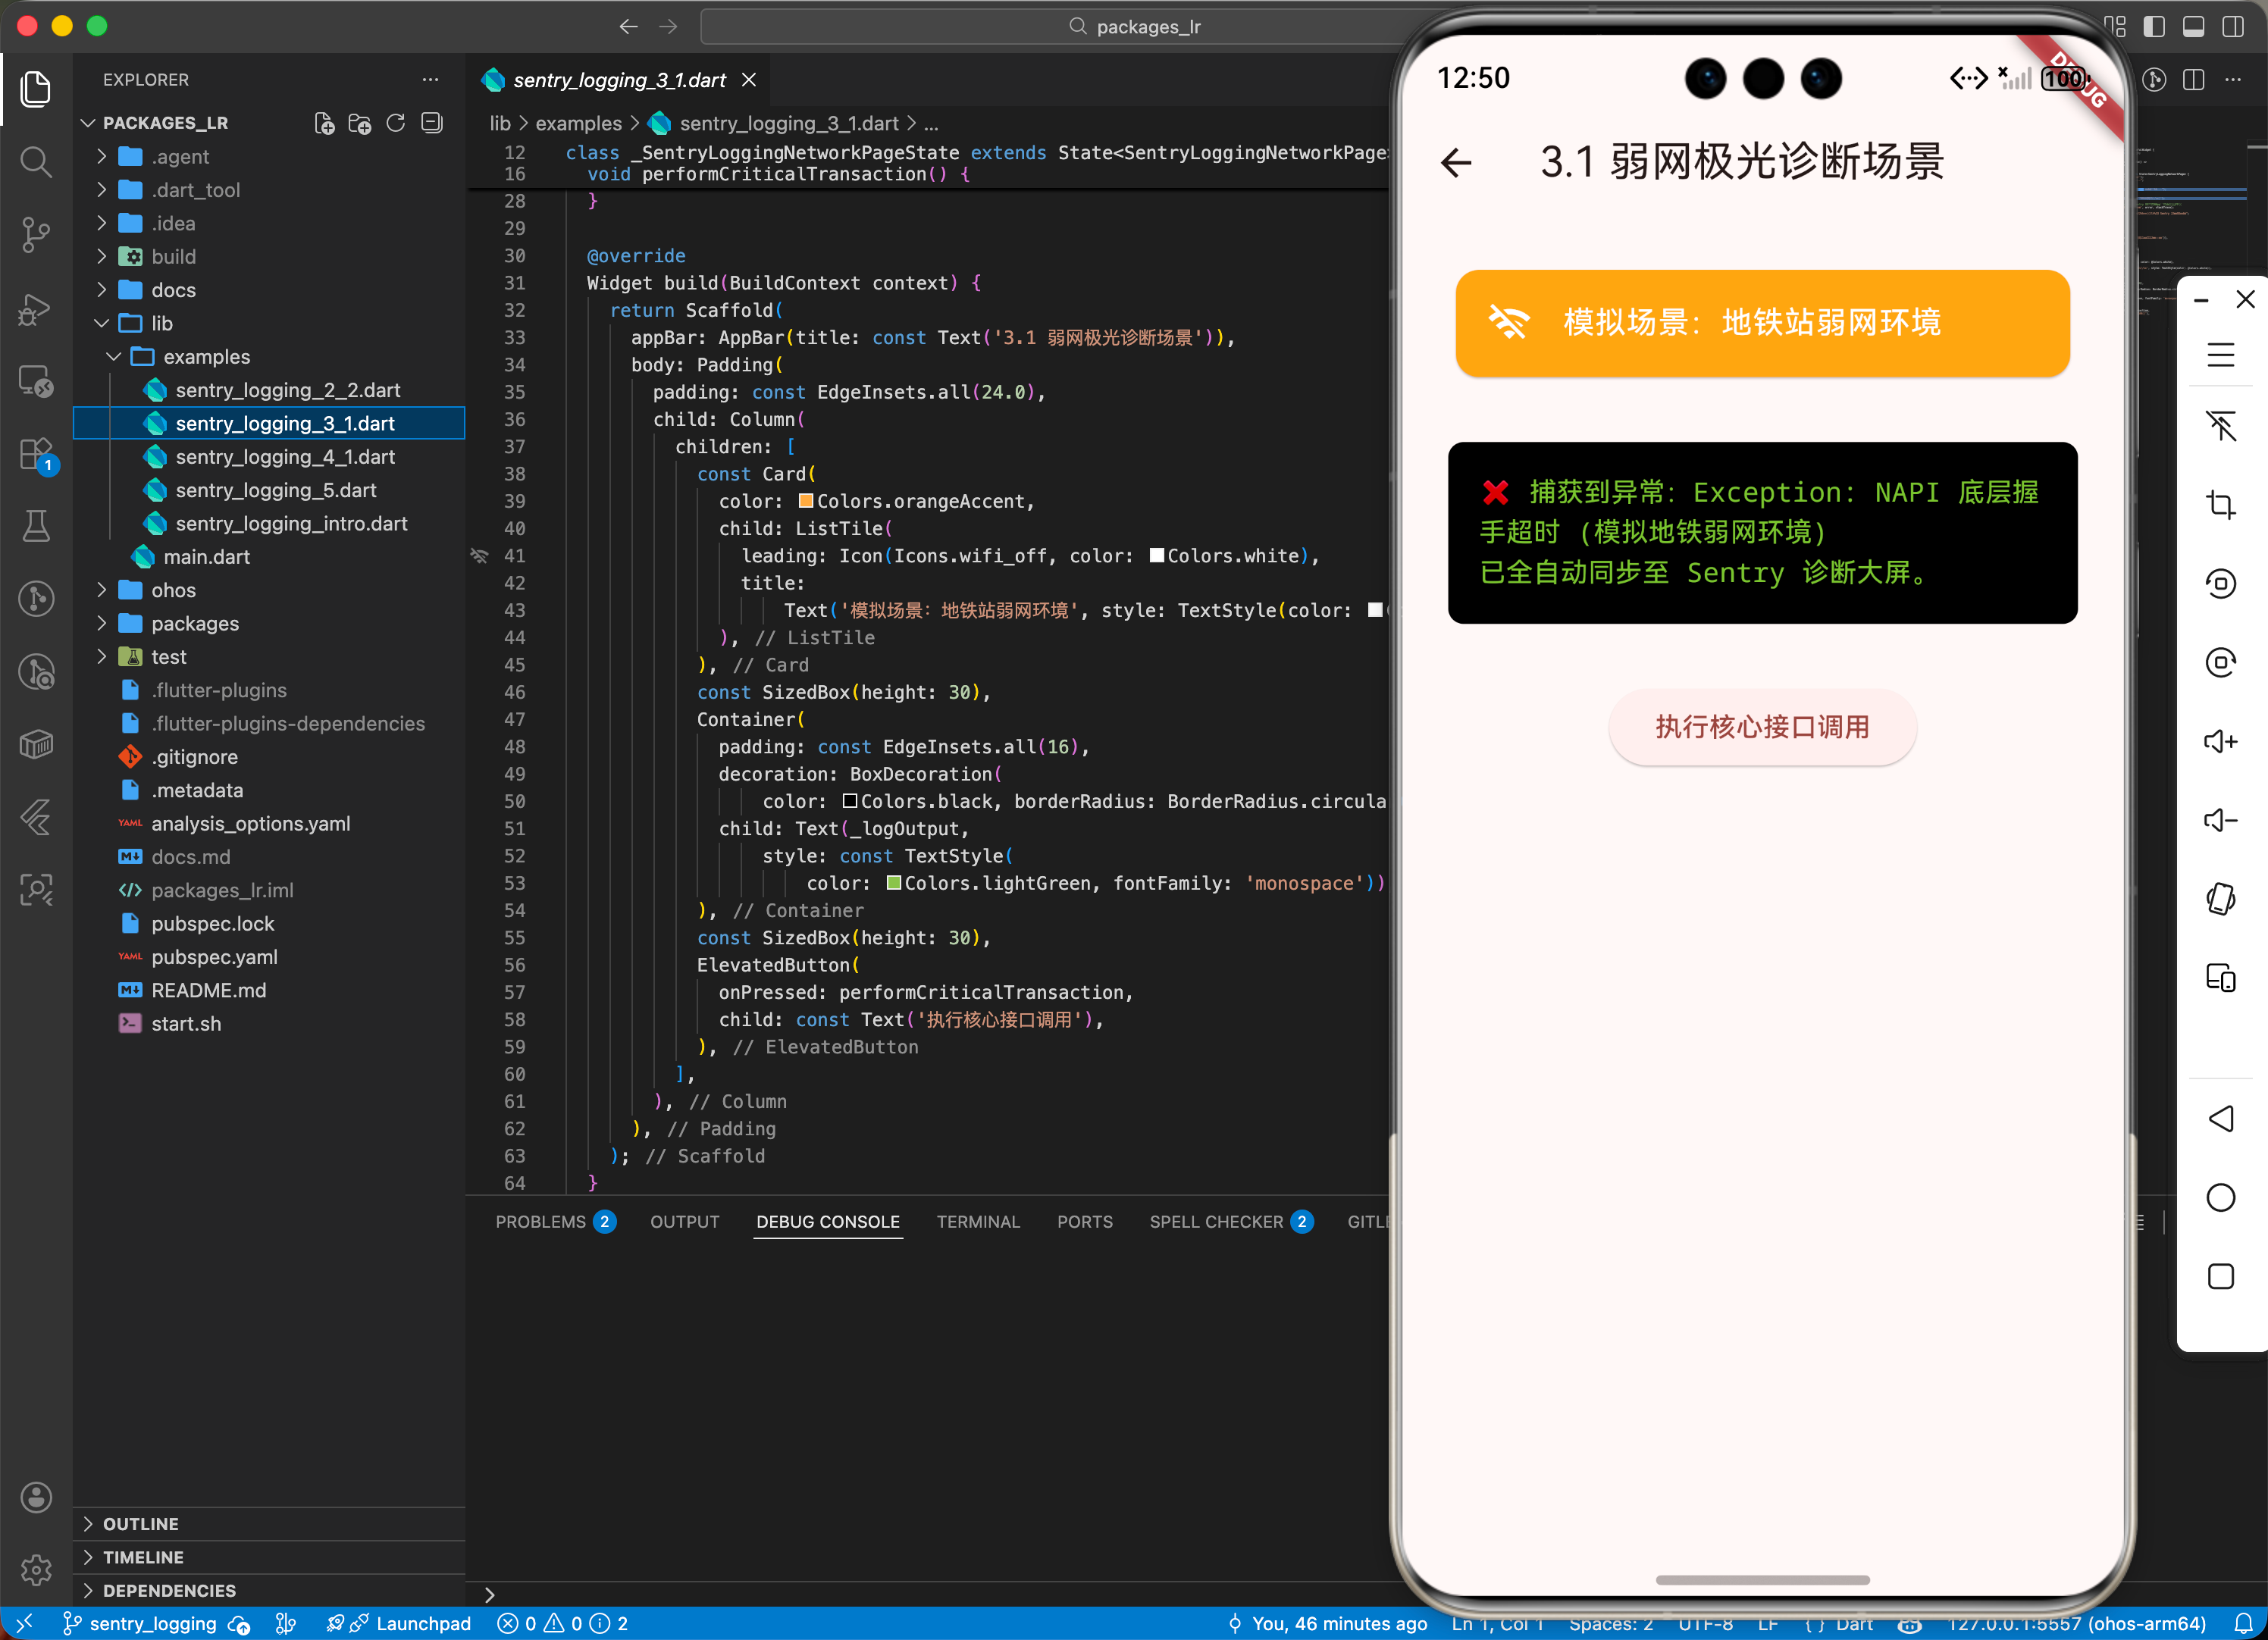Switch to the PROBLEMS tab
The height and width of the screenshot is (1640, 2268).
point(540,1221)
